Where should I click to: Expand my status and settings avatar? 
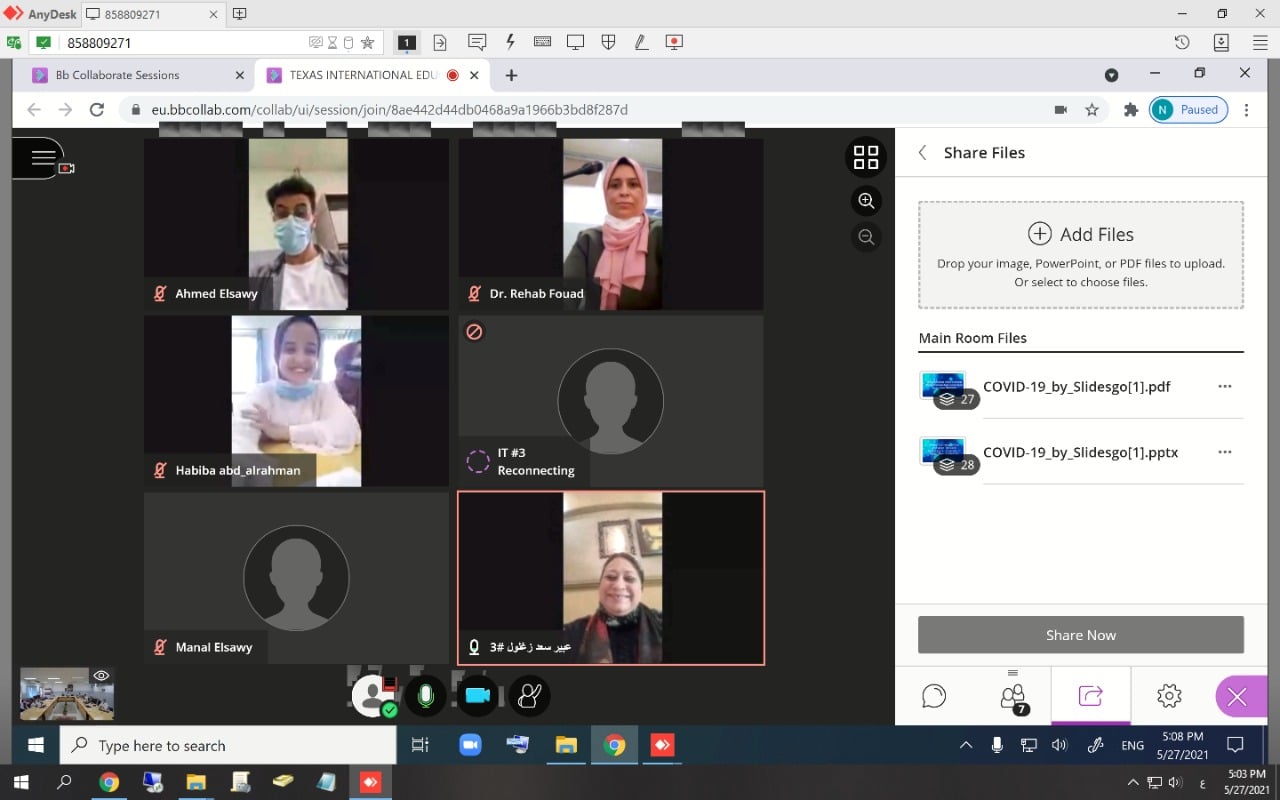click(x=373, y=695)
